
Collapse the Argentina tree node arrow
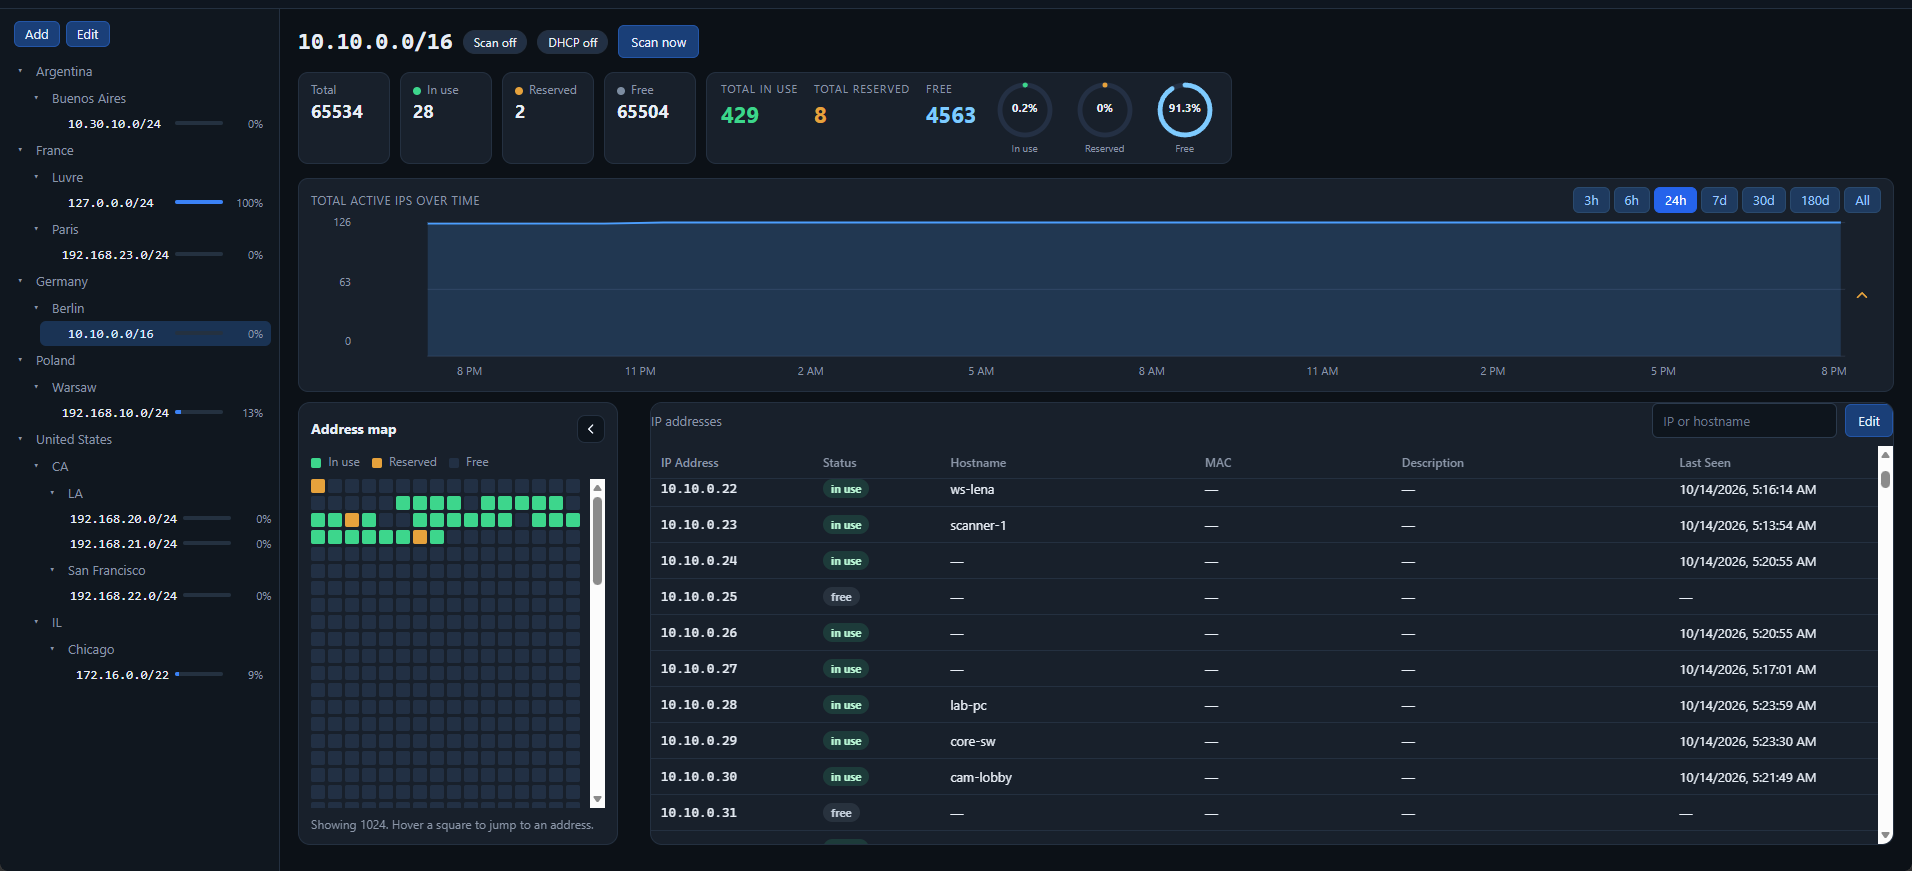20,71
